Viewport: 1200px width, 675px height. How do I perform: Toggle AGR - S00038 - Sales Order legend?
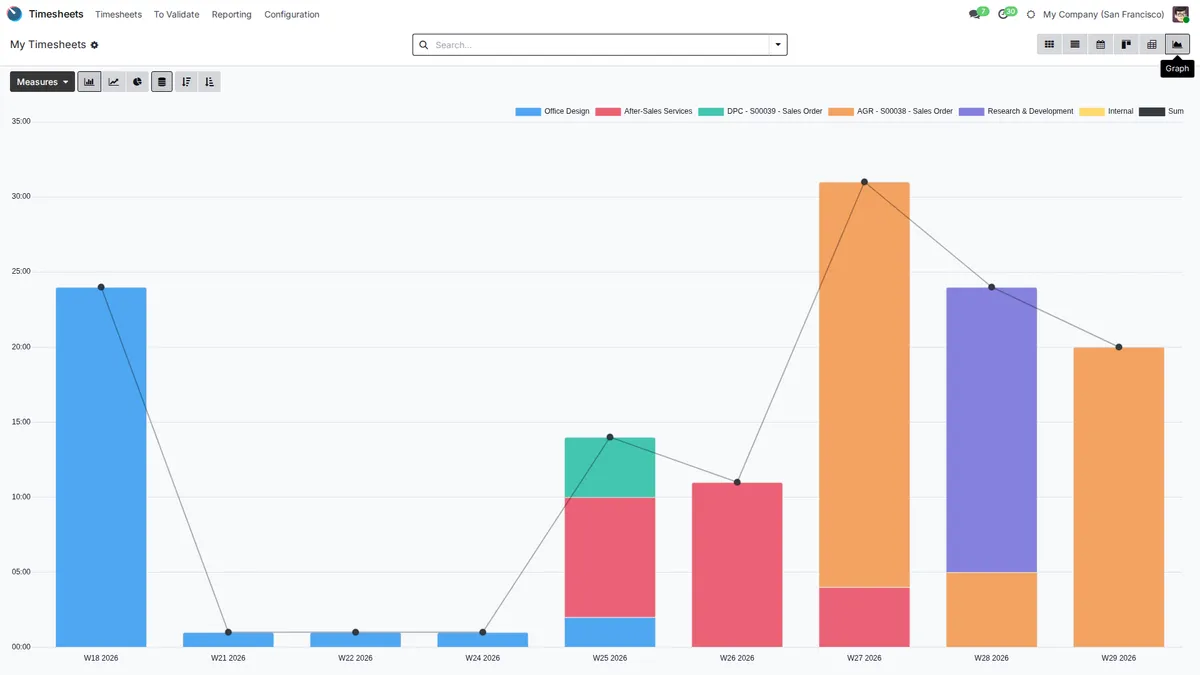tap(890, 111)
